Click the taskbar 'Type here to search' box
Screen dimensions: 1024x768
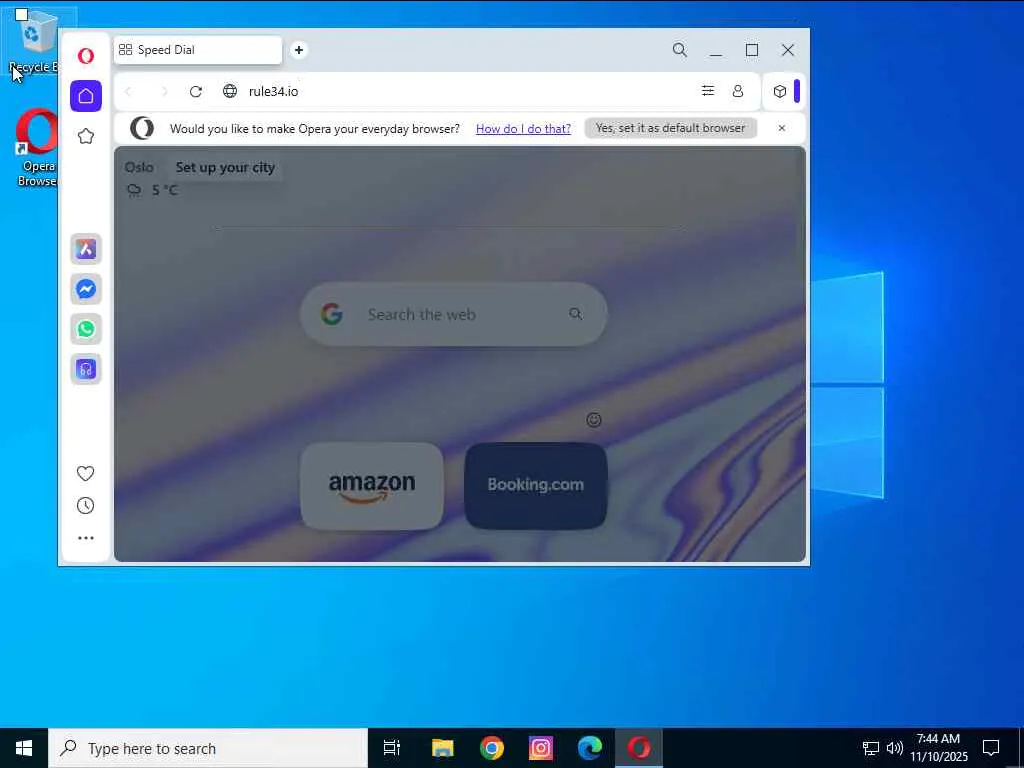(208, 748)
